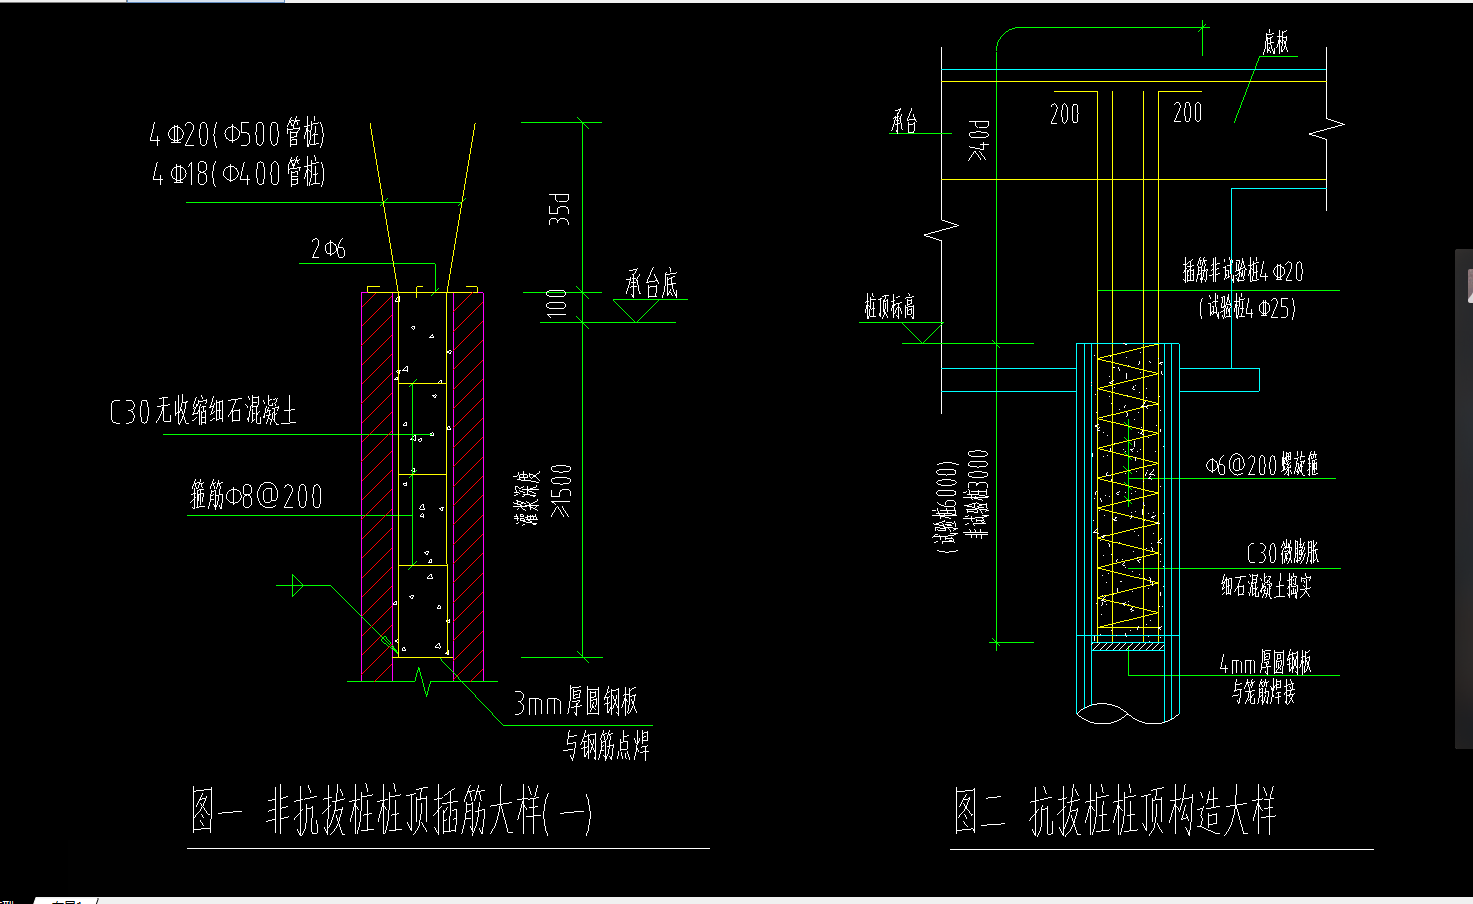Click the 插筋非试验桩4Φ20 annotation
The image size is (1473, 904).
click(1243, 270)
